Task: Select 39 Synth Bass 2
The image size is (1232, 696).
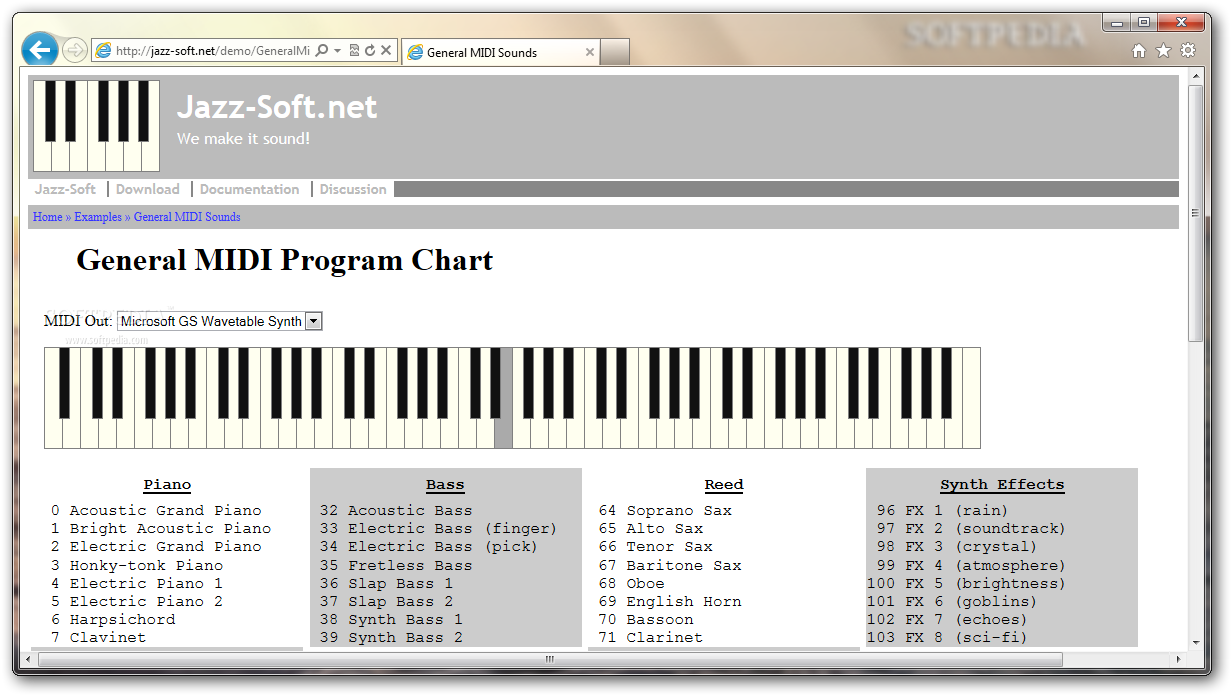Action: click(391, 638)
